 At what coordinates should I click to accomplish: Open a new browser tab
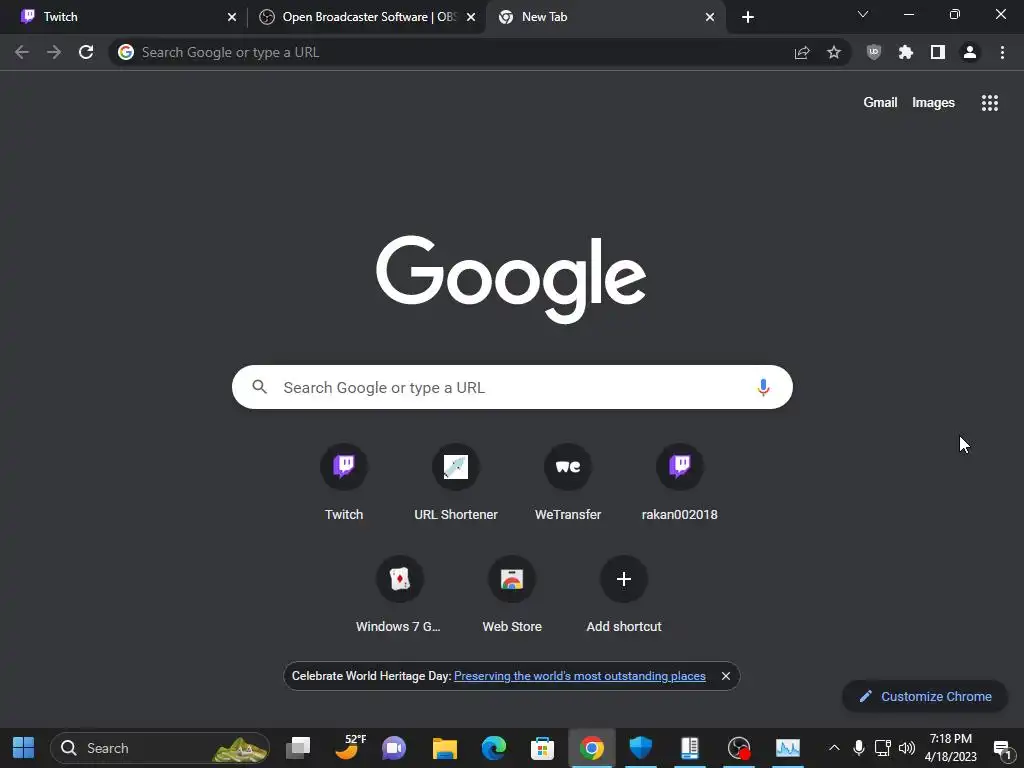748,17
